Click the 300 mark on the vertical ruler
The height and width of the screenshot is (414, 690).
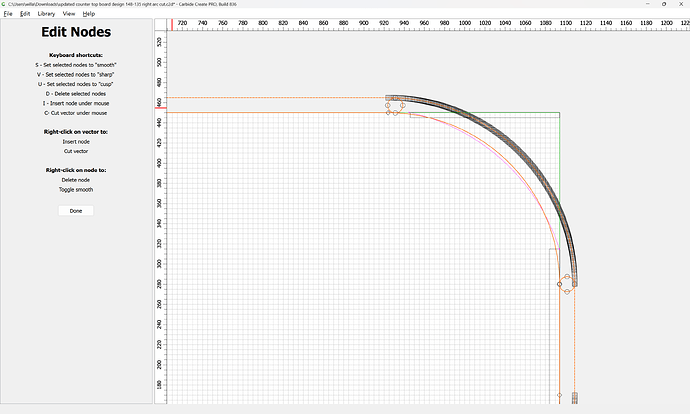[x=158, y=264]
